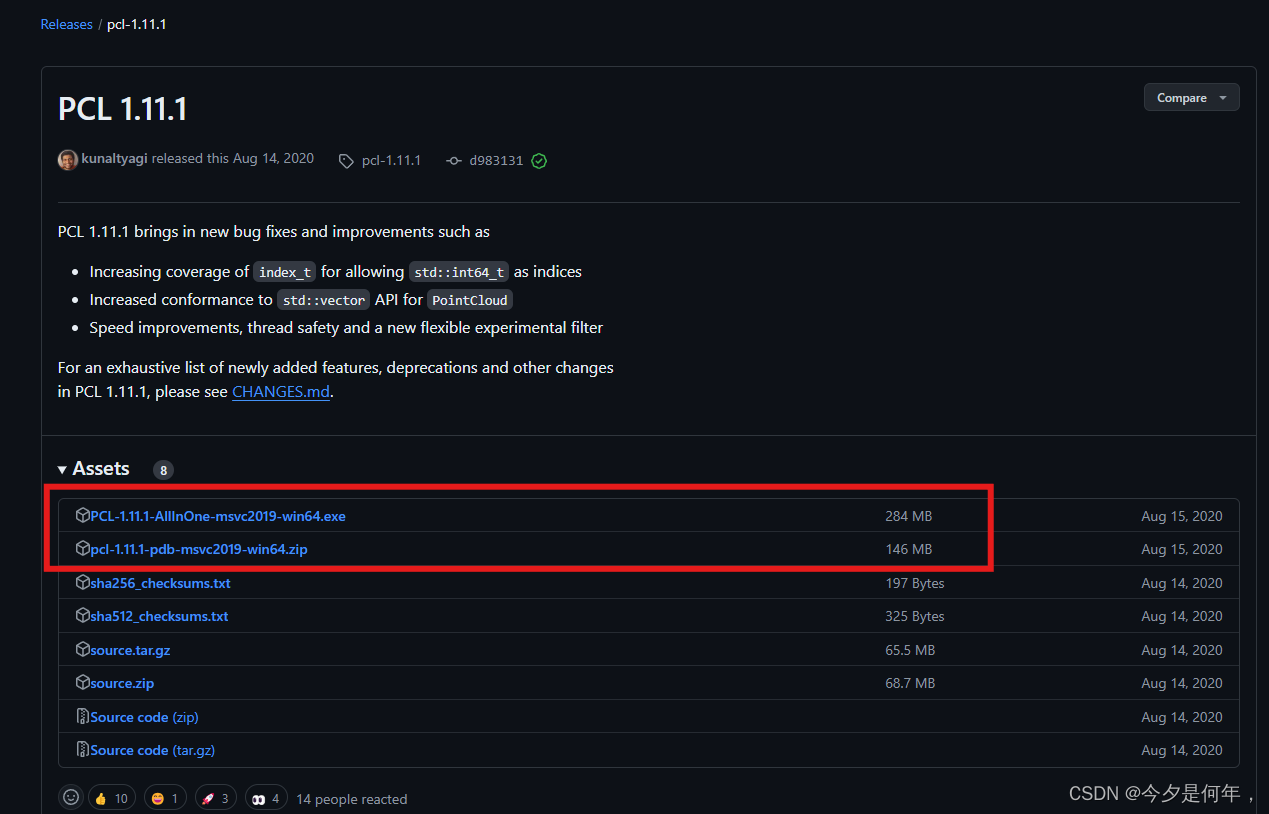1269x814 pixels.
Task: Click the PCL 1.11.1 release title
Action: (123, 108)
